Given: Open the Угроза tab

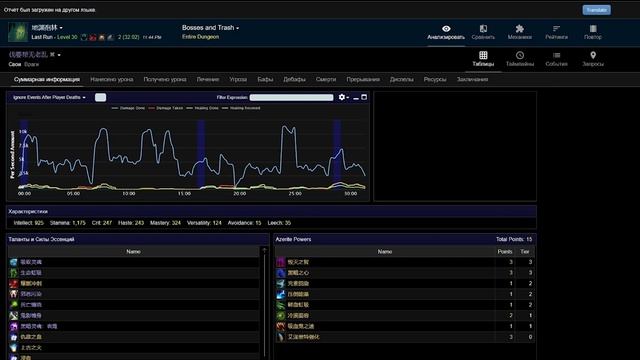Looking at the screenshot, I should coord(238,80).
